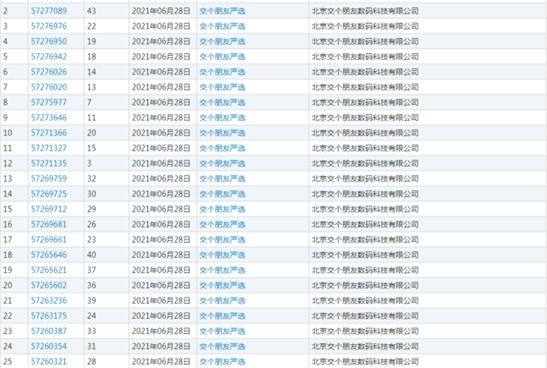Click registration link 57265646

[49, 255]
